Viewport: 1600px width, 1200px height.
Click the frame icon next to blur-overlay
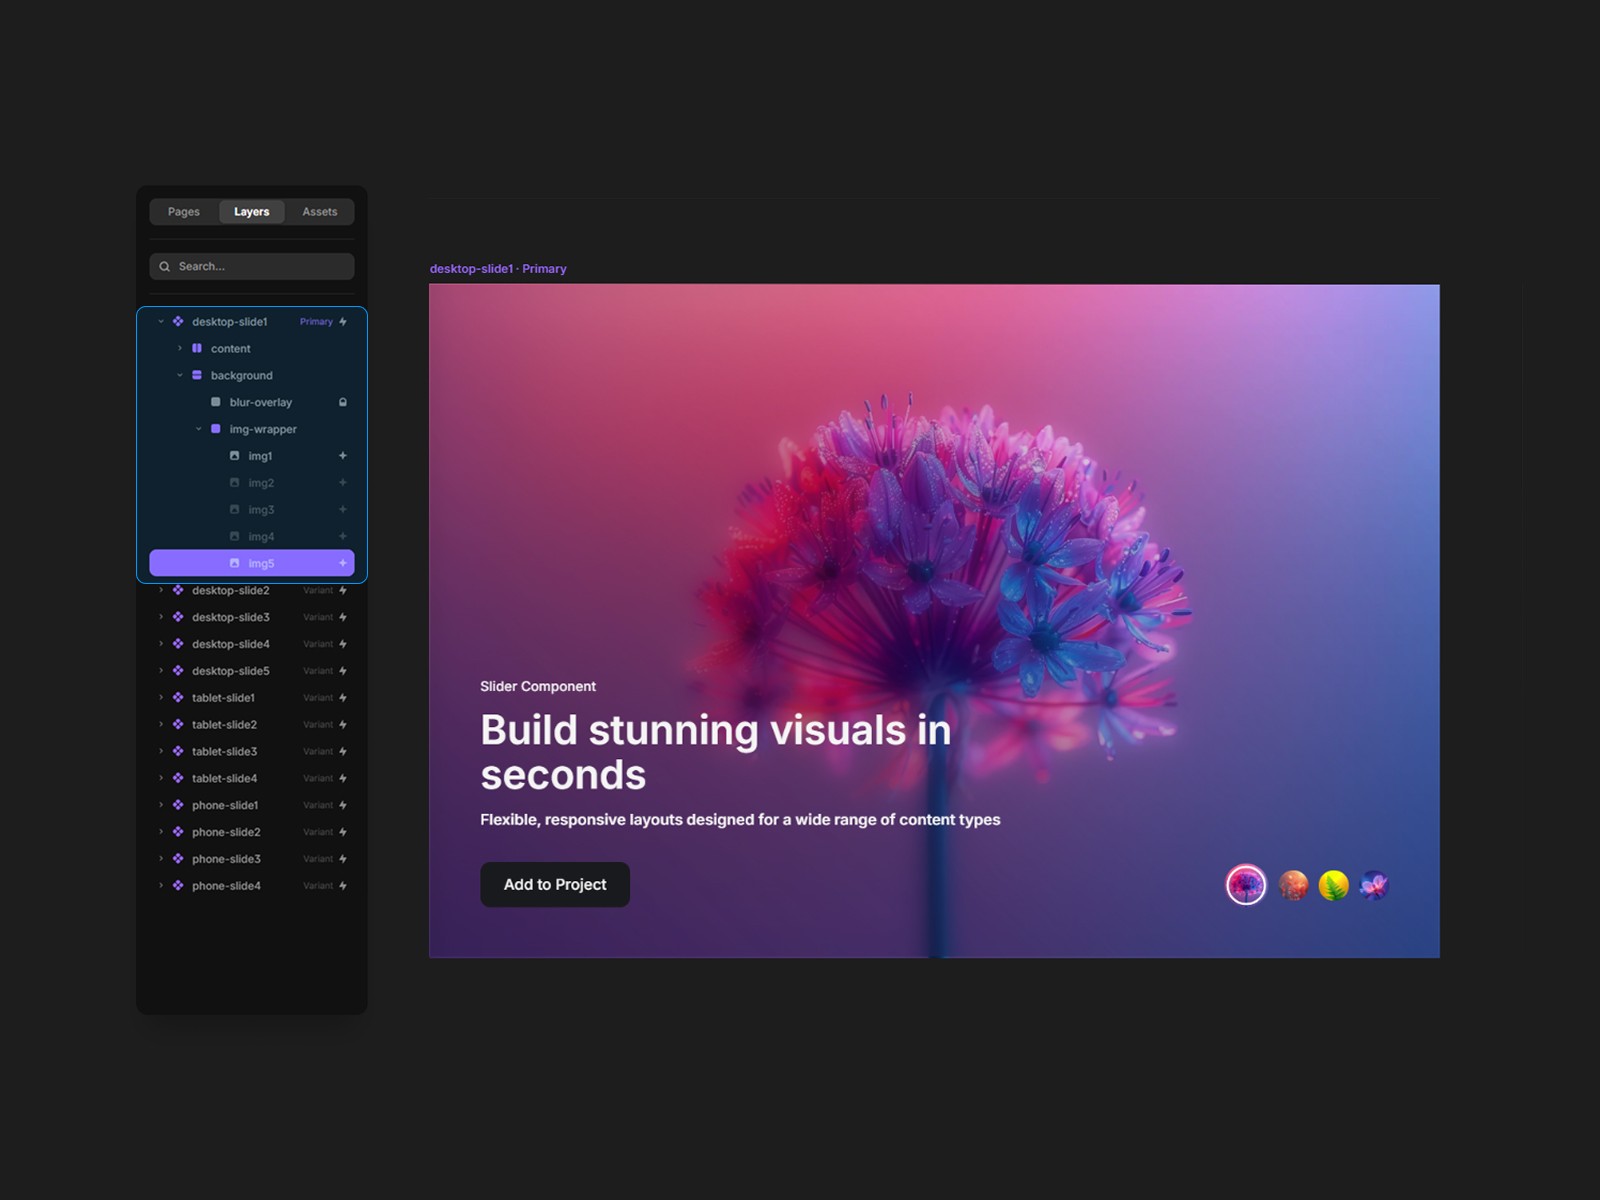(x=215, y=402)
